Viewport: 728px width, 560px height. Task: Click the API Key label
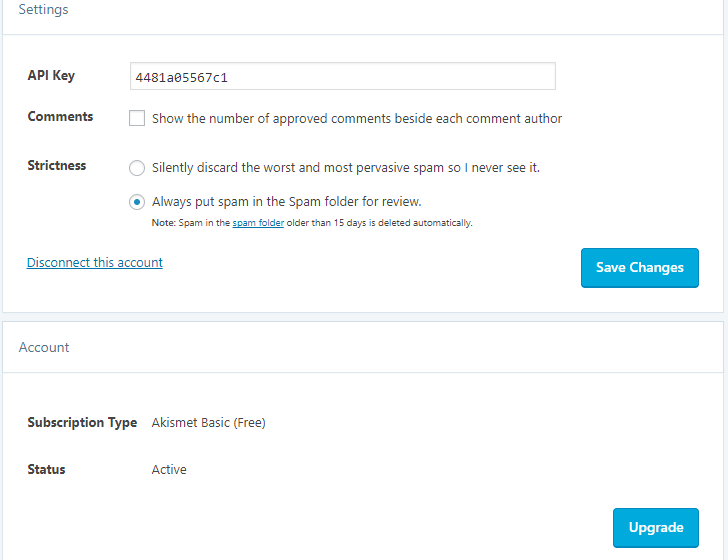tap(51, 75)
